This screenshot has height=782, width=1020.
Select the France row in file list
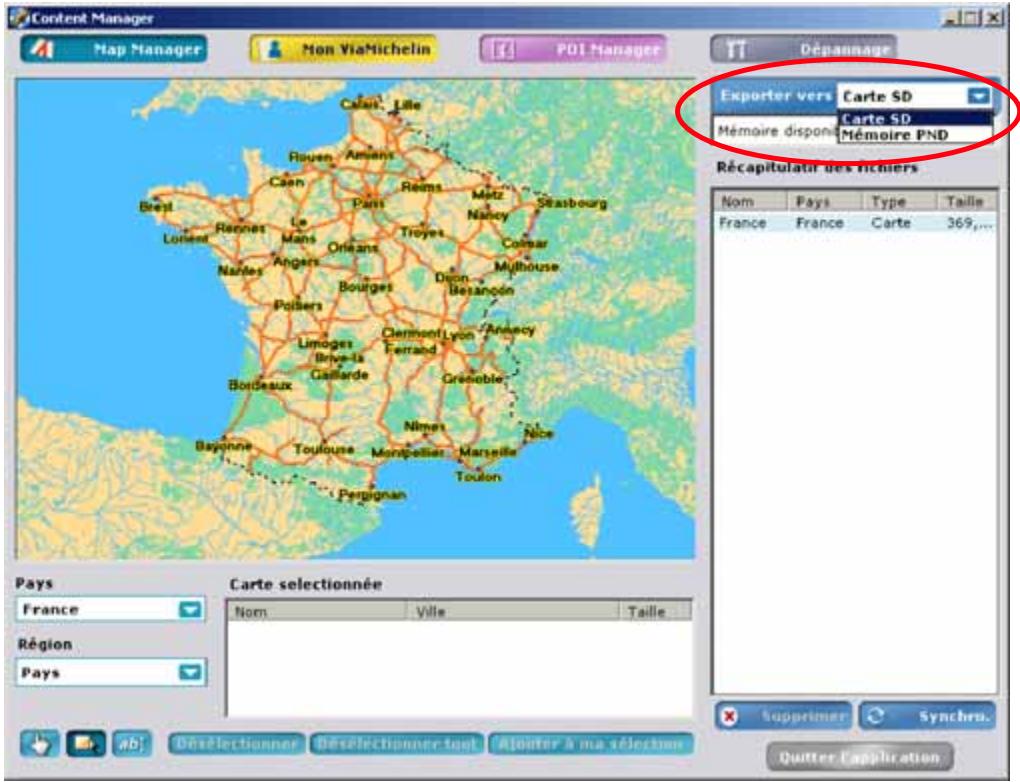pos(855,222)
